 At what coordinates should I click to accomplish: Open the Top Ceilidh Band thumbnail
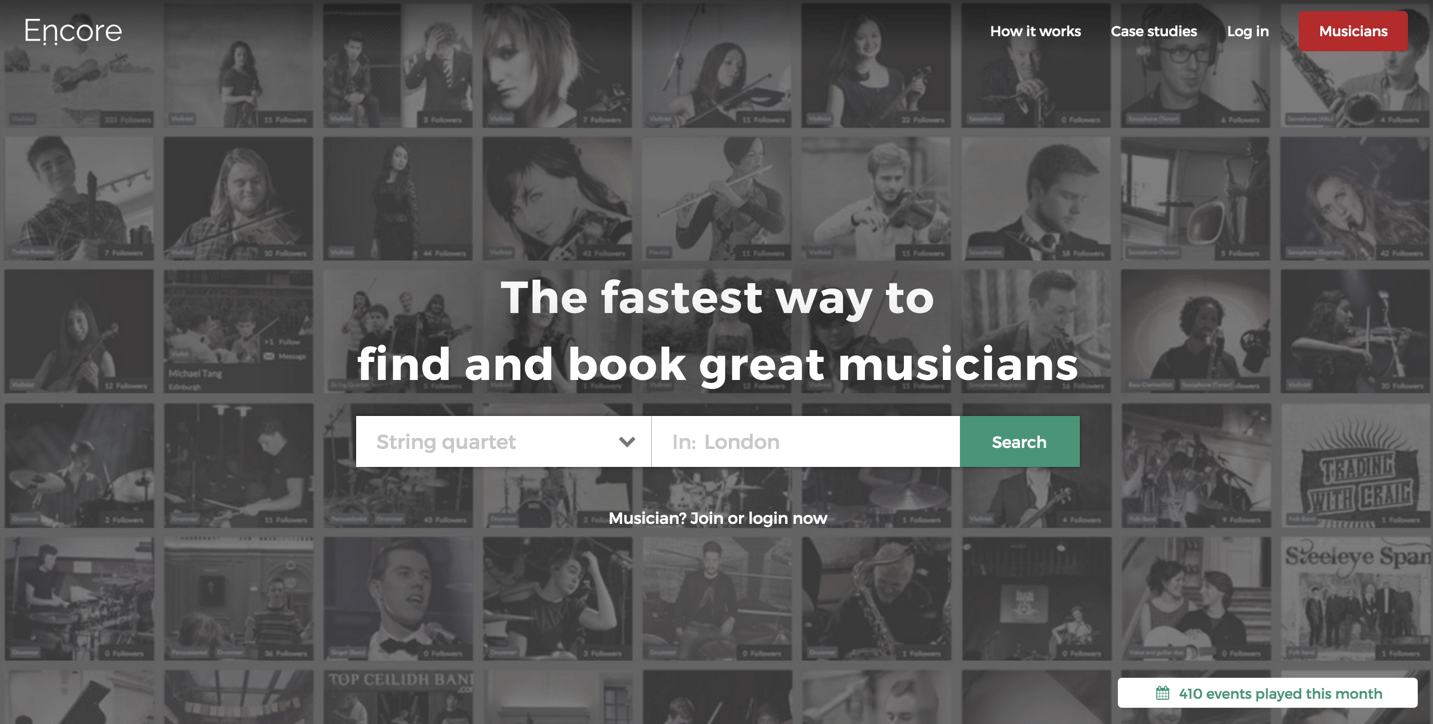coord(398,697)
